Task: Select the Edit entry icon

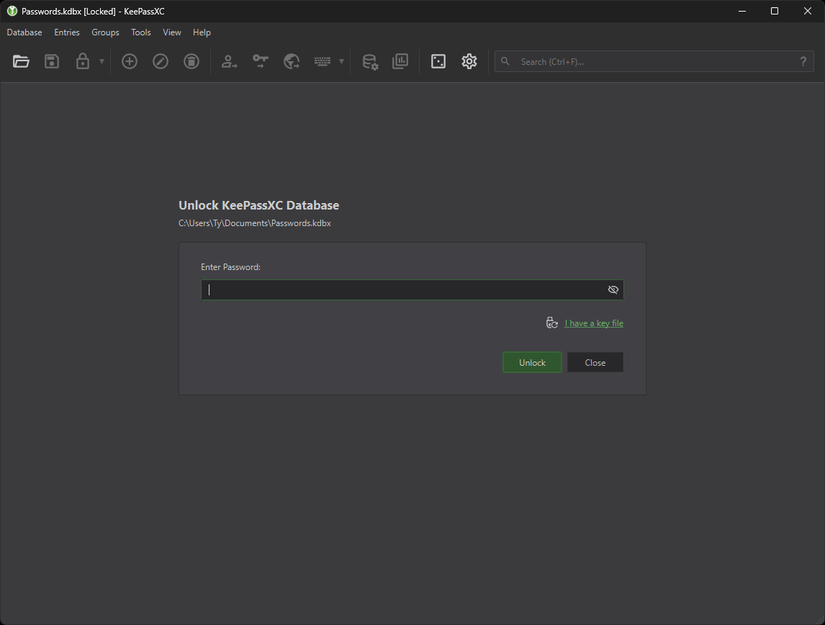Action: click(x=160, y=61)
